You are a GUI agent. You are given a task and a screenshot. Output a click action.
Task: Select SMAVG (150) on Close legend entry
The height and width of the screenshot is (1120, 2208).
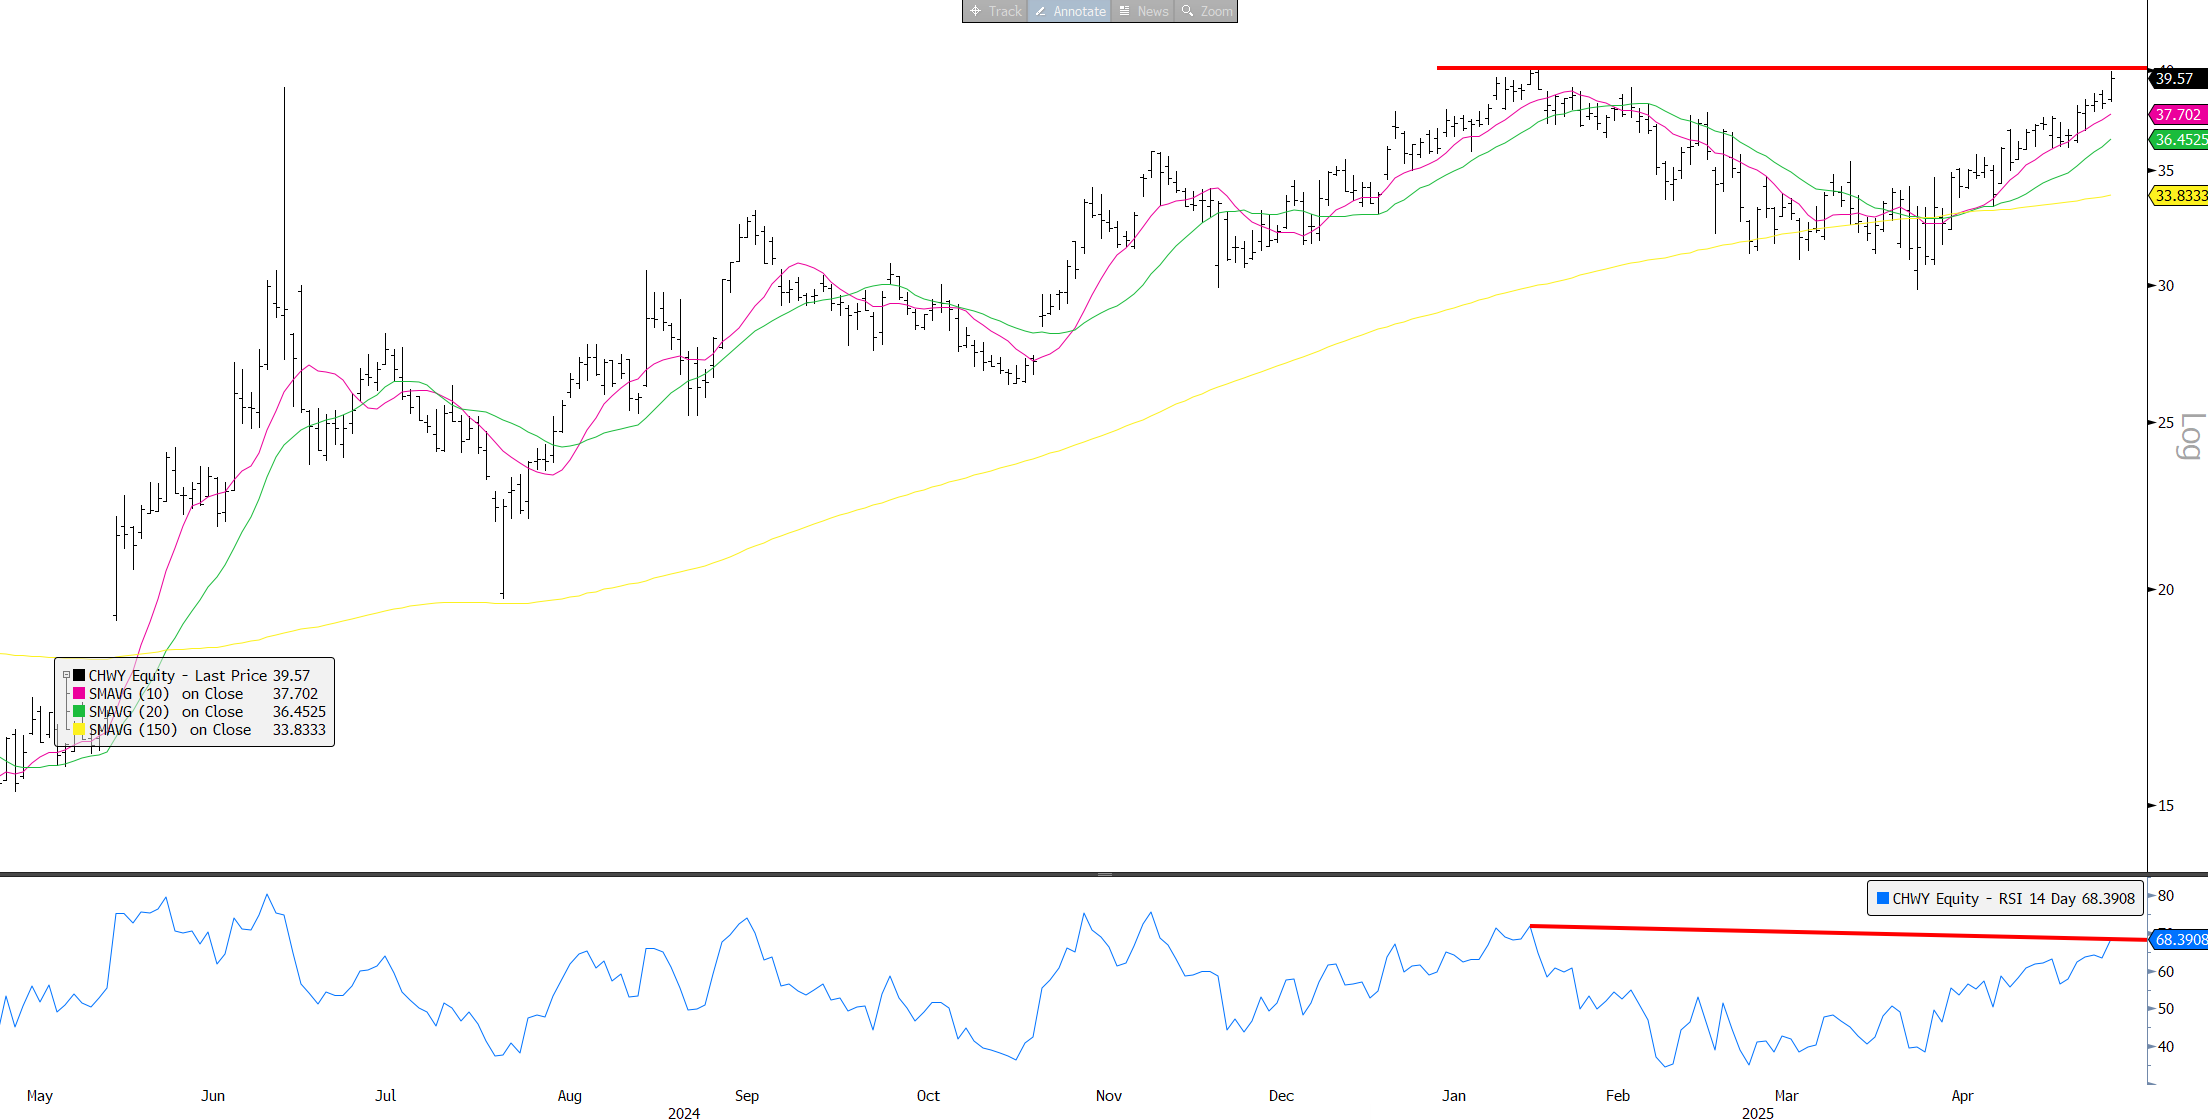(169, 730)
